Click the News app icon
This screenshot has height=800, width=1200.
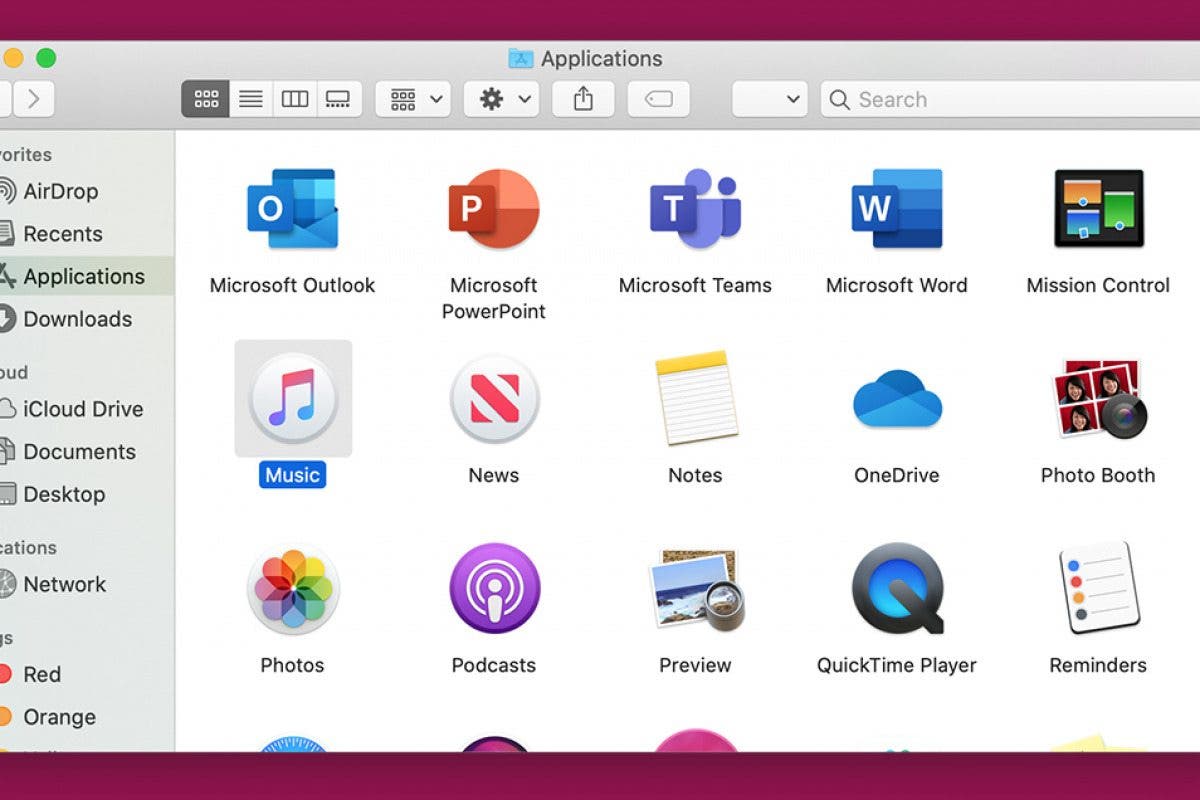(494, 398)
